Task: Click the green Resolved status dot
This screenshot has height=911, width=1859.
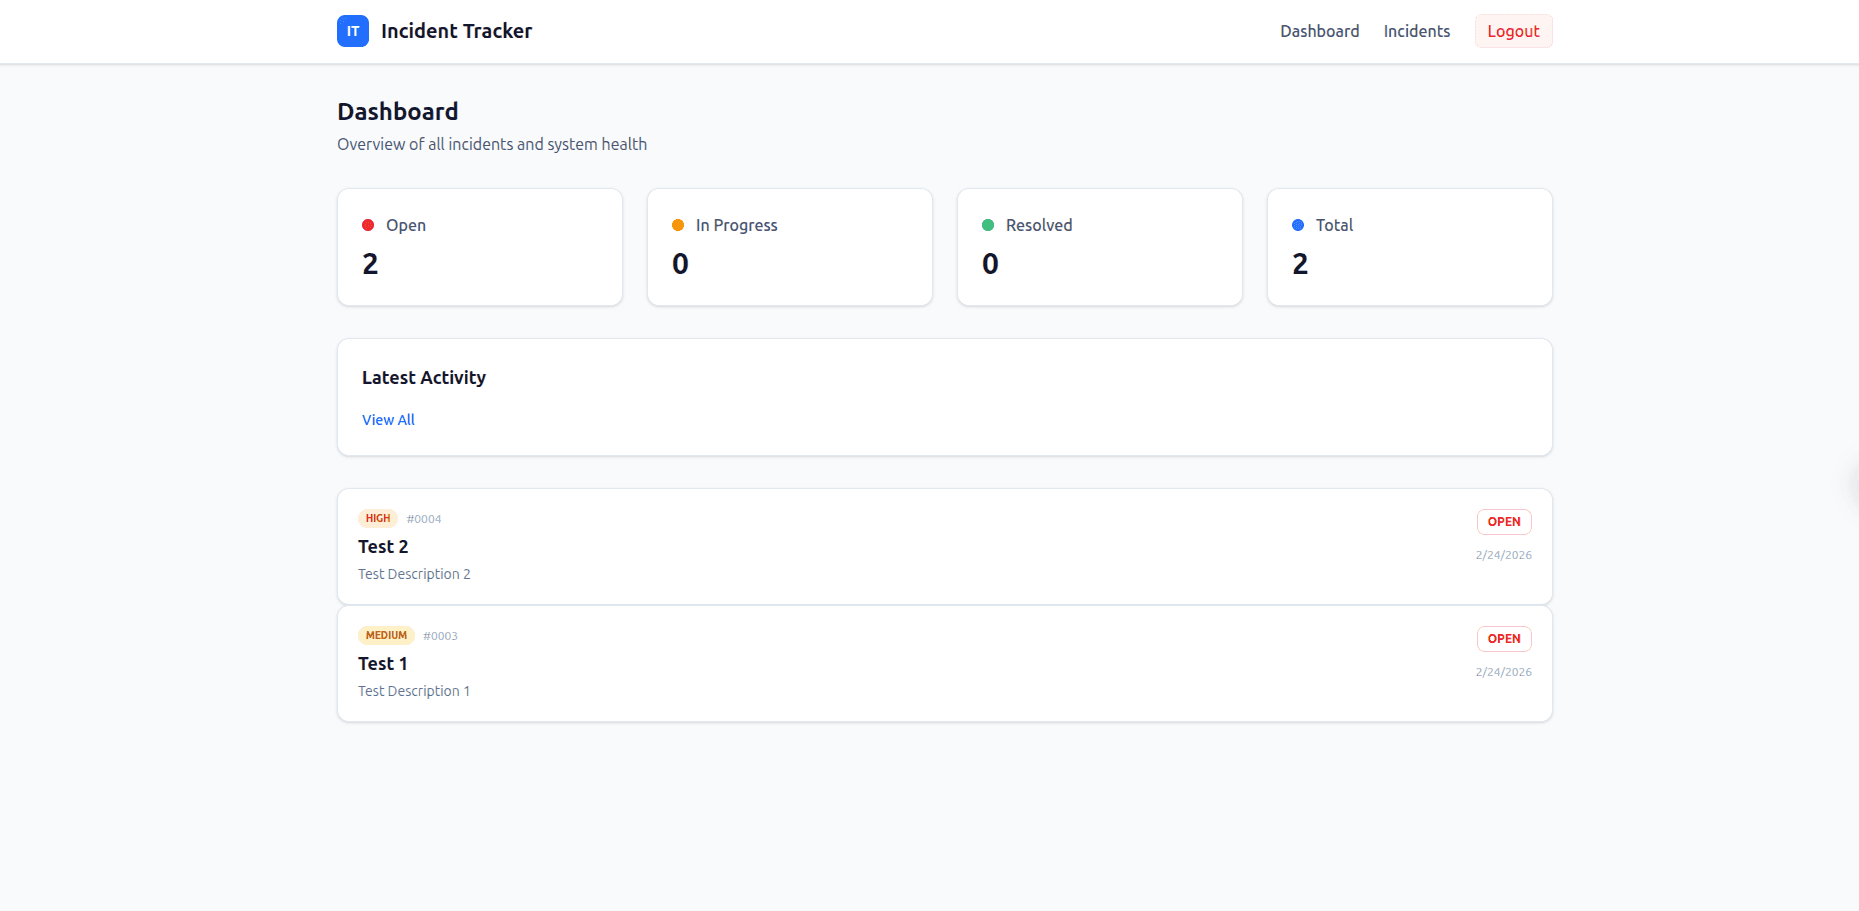Action: pos(988,224)
